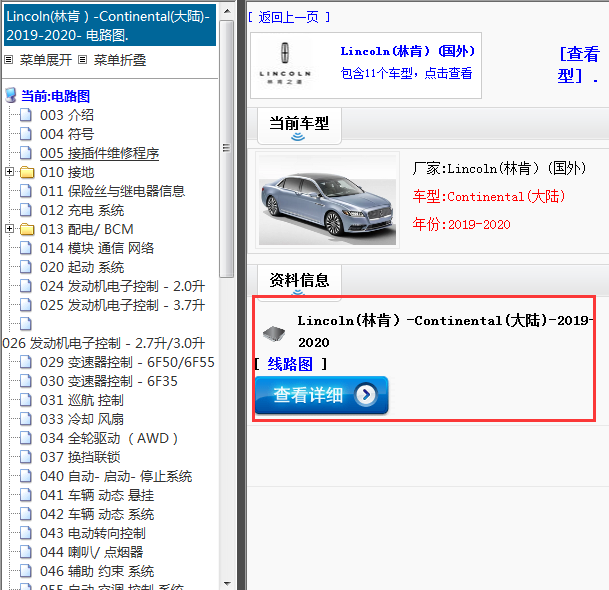Image resolution: width=609 pixels, height=590 pixels.
Task: Click the page icon for 037 换挡联锁
Action: tap(26, 458)
